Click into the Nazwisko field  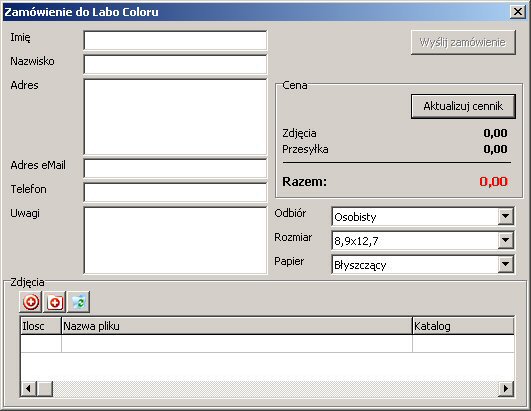pos(175,64)
